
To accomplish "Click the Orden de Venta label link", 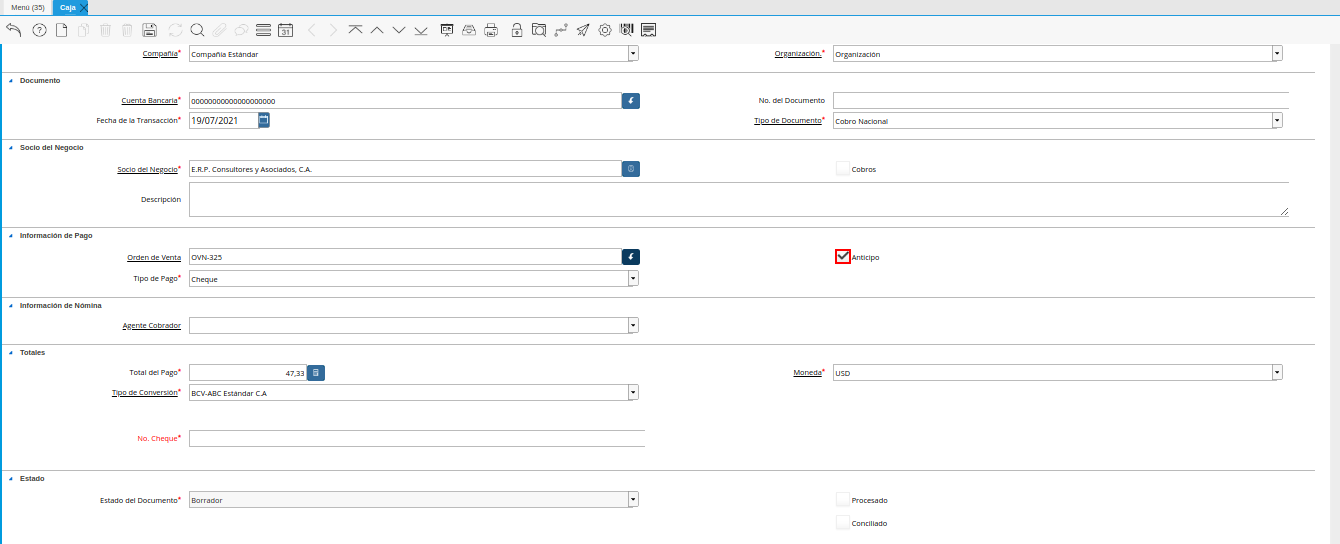I will (x=154, y=257).
